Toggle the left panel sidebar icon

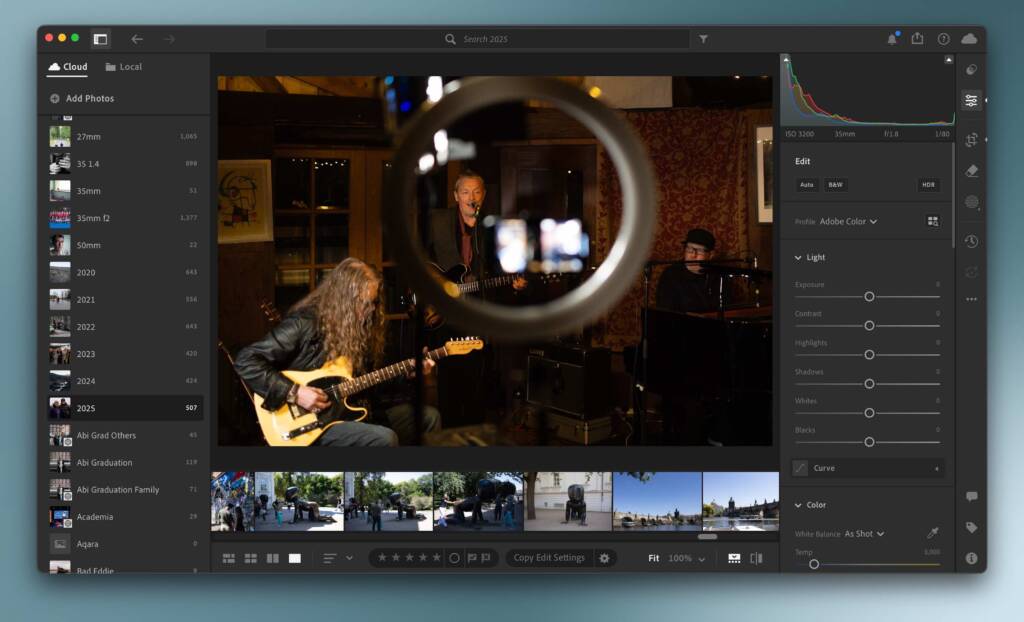[100, 39]
